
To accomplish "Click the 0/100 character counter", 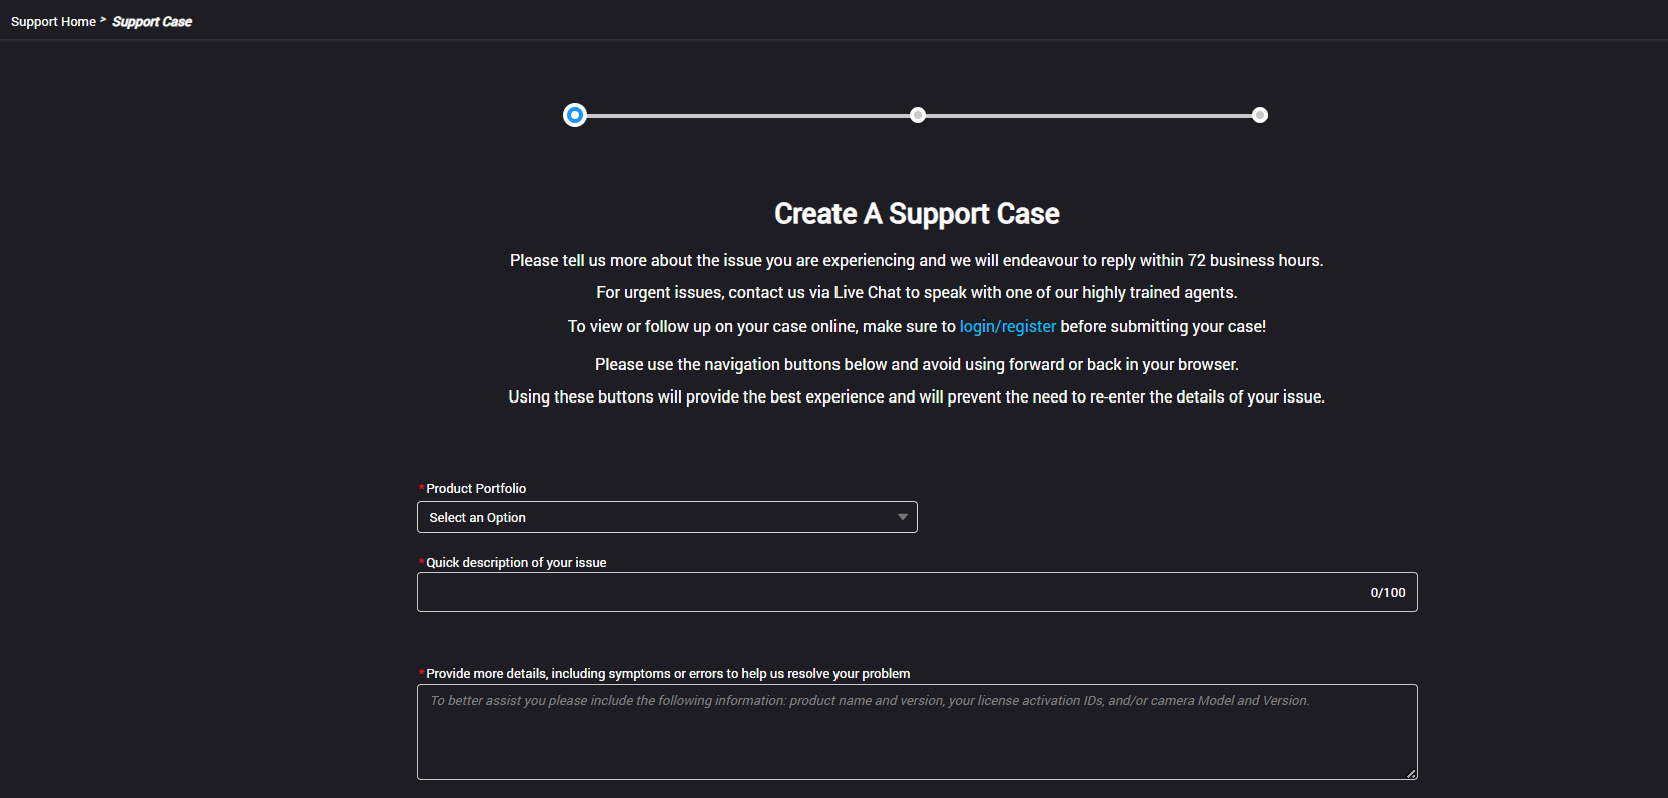I will 1387,592.
